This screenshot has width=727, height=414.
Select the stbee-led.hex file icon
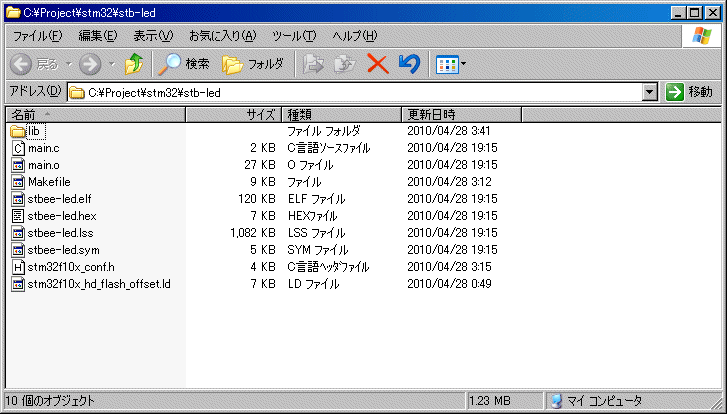click(x=18, y=216)
